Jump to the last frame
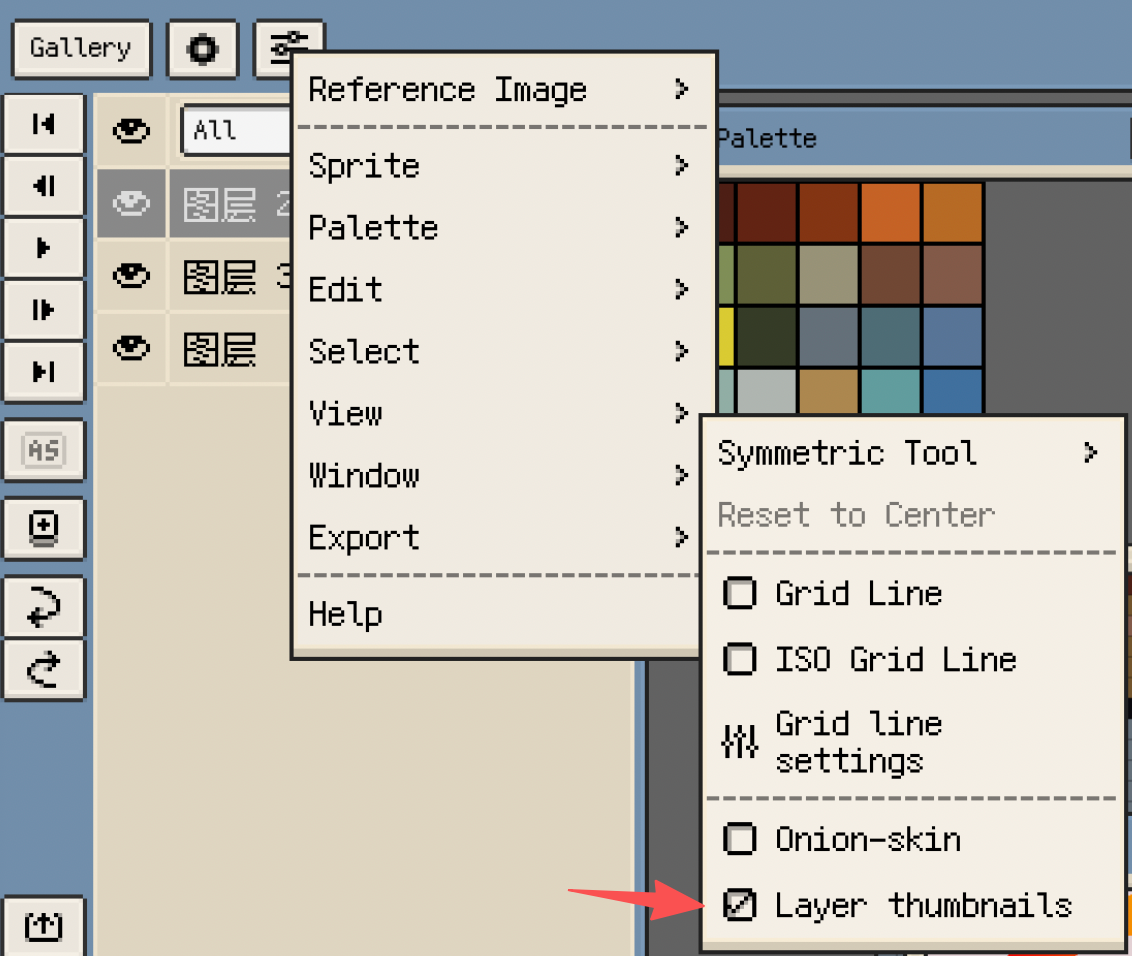Image resolution: width=1132 pixels, height=956 pixels. pos(44,372)
